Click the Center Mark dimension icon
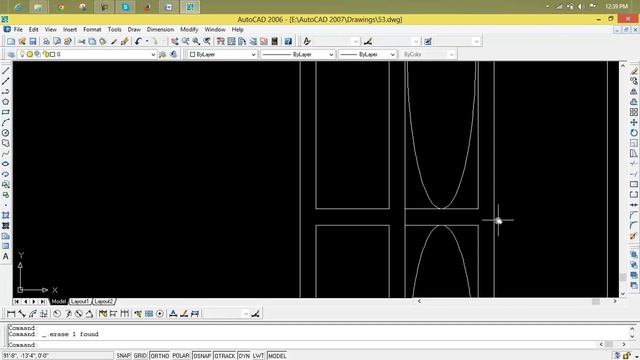This screenshot has height=360, width=640. [160, 313]
